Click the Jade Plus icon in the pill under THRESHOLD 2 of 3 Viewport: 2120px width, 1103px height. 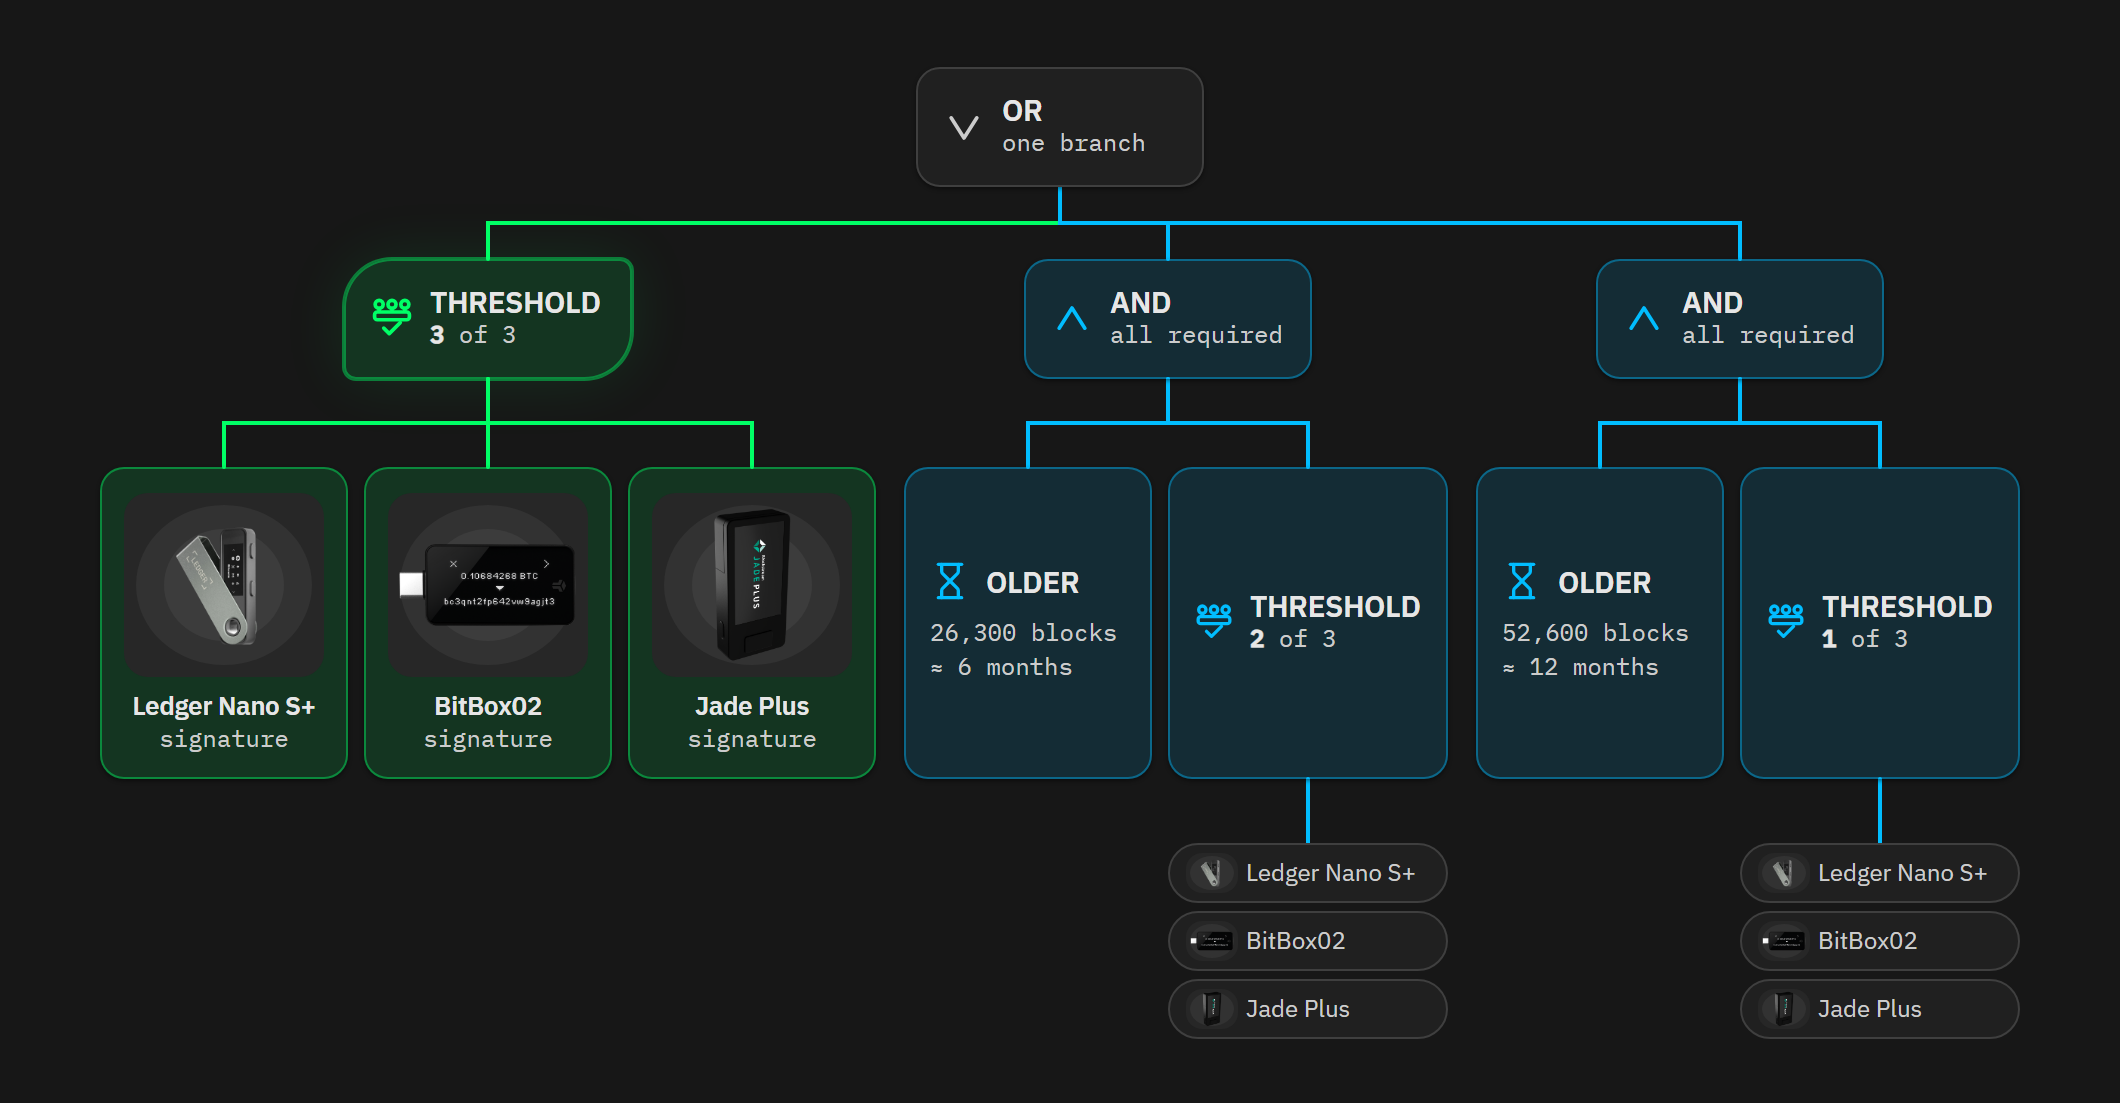[x=1211, y=1009]
